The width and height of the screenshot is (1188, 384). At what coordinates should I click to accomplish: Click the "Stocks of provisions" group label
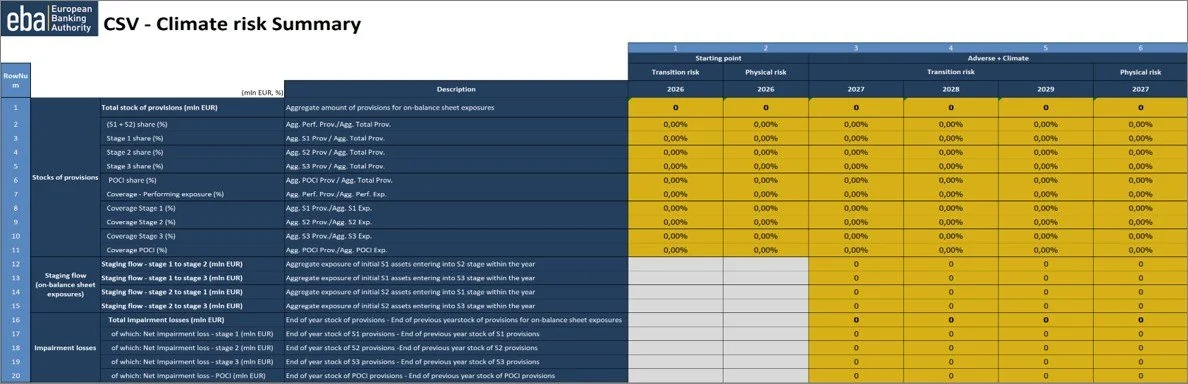pyautogui.click(x=65, y=177)
